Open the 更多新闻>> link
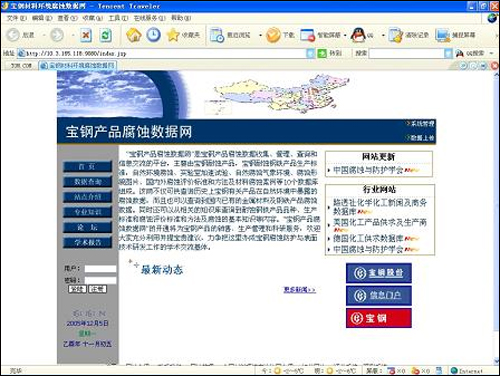The image size is (500, 376). point(299,290)
